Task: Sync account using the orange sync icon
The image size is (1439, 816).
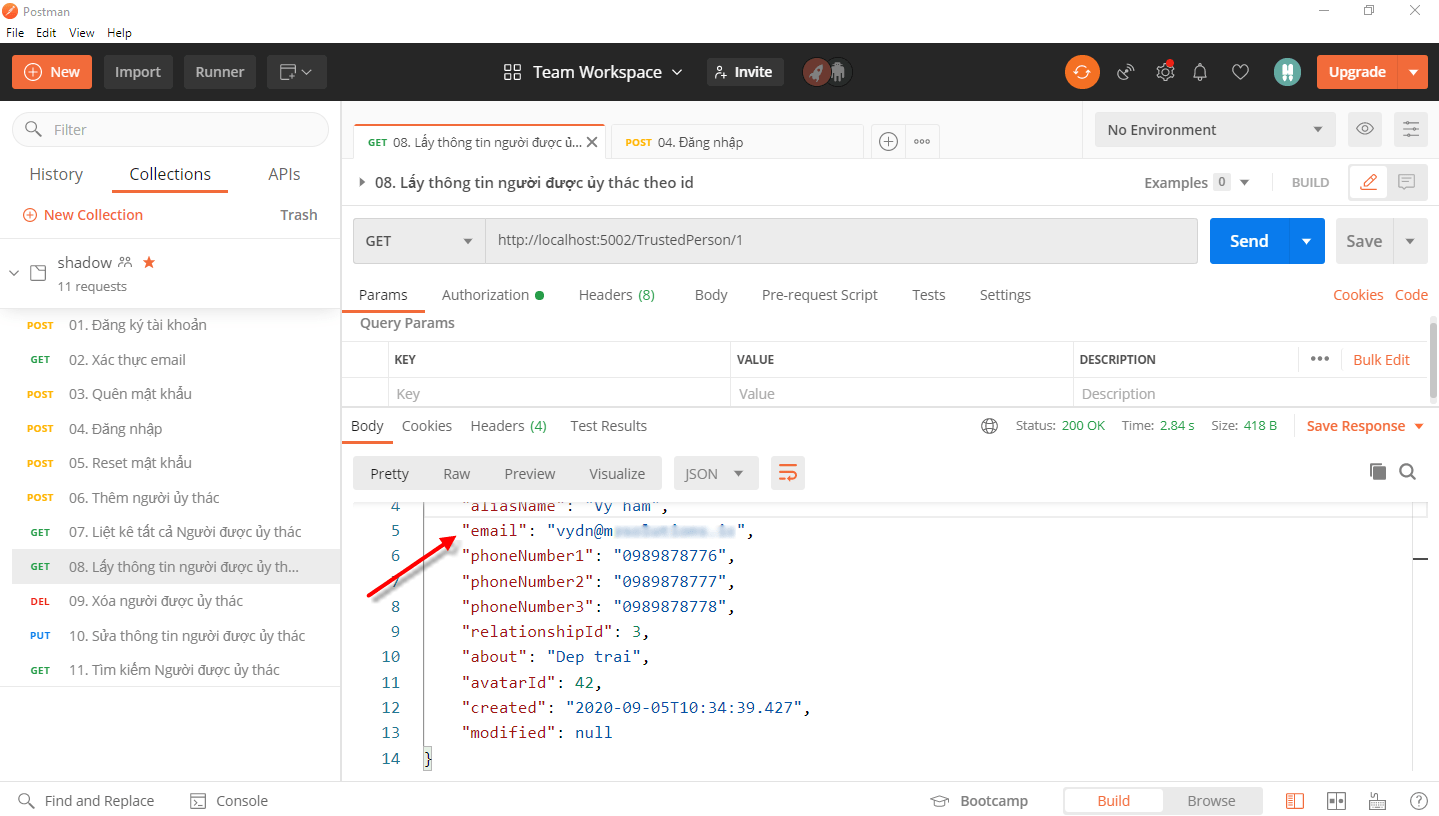Action: 1081,71
